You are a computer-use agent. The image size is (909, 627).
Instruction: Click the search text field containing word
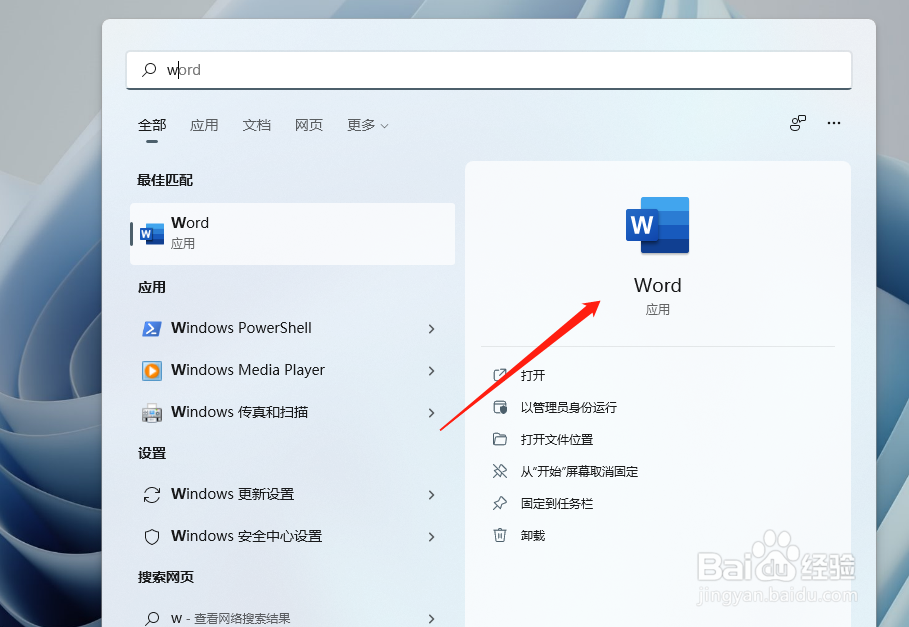(x=489, y=70)
